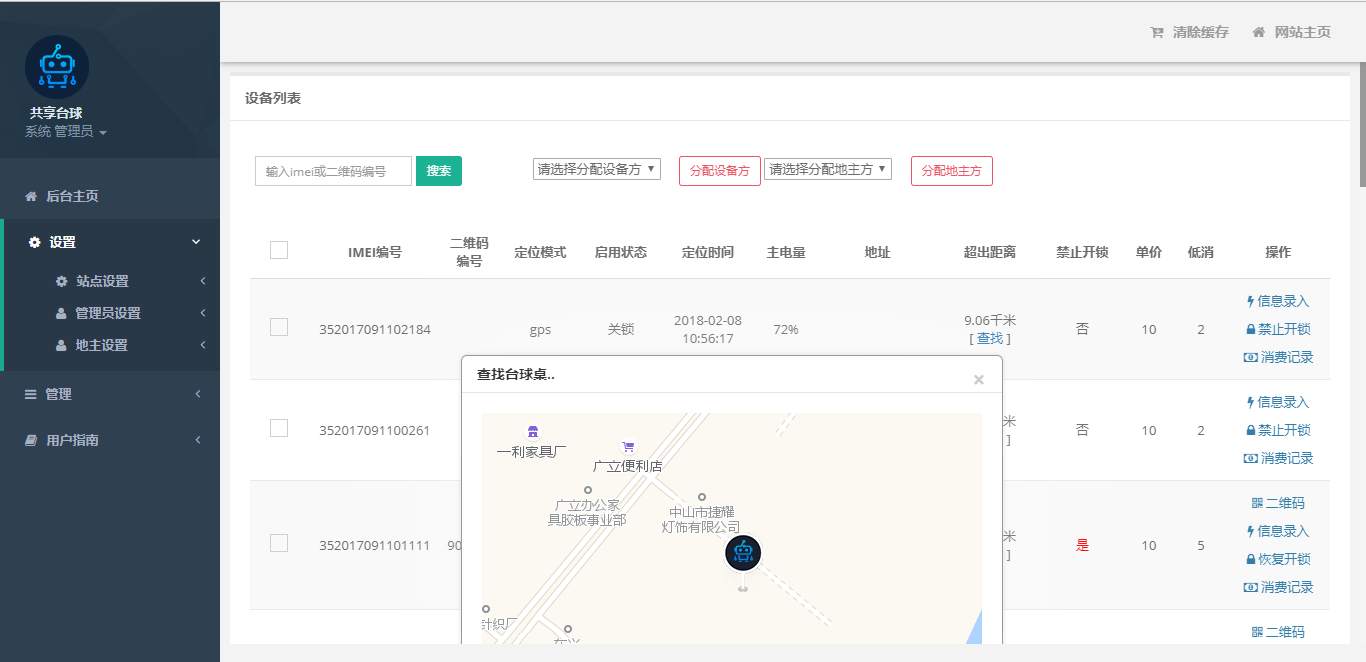Image resolution: width=1366 pixels, height=662 pixels.
Task: Click the 分配设备方 button
Action: click(720, 171)
